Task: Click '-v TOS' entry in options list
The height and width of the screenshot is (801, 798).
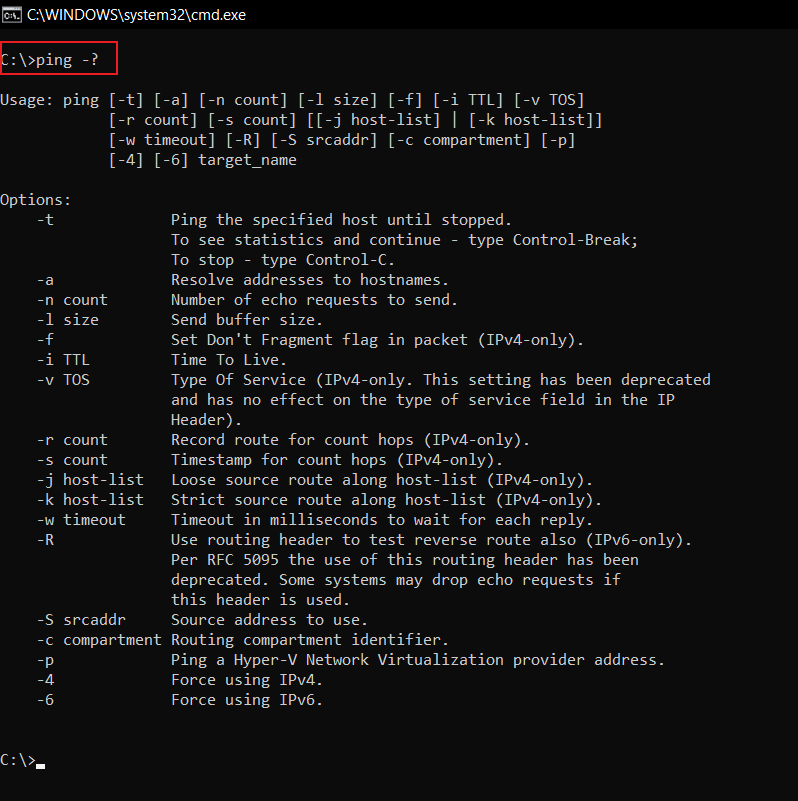Action: [x=63, y=380]
